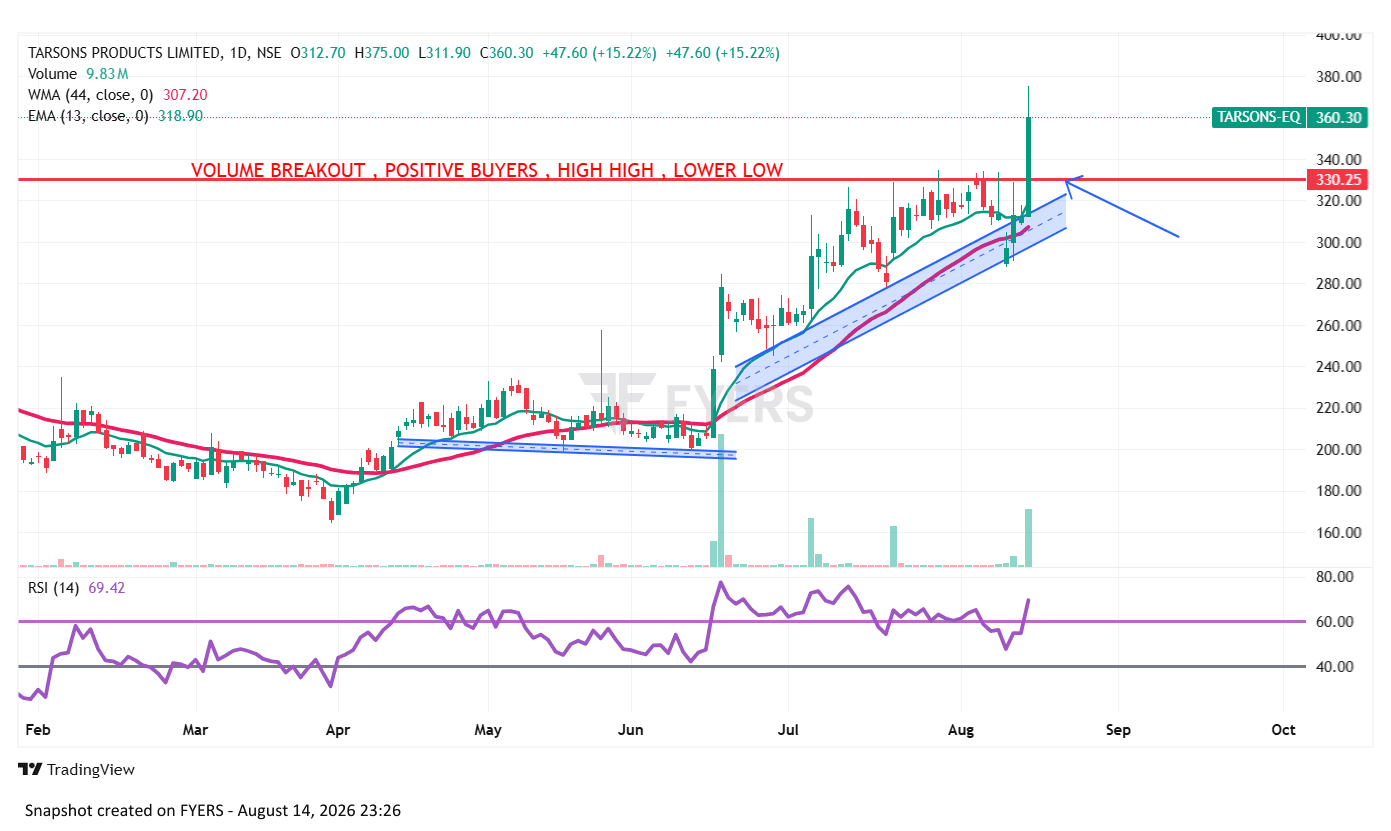
Task: Click the 200.00 price axis label
Action: click(x=1339, y=450)
